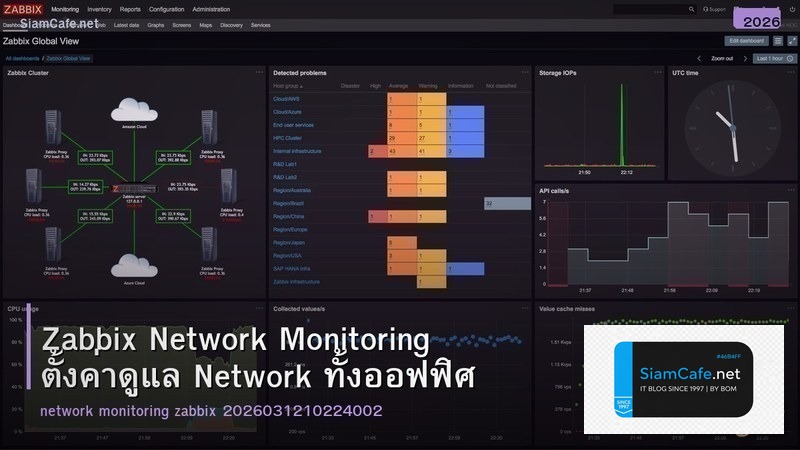Open the All dashboards breadcrumb link
This screenshot has width=800, height=450.
[x=22, y=59]
